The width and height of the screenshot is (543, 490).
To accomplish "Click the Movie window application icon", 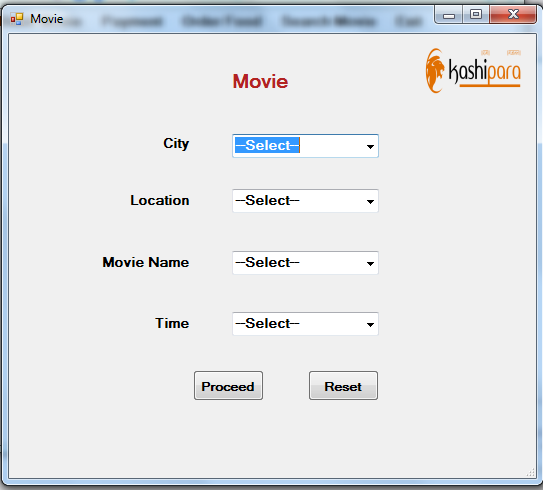I will (x=17, y=19).
